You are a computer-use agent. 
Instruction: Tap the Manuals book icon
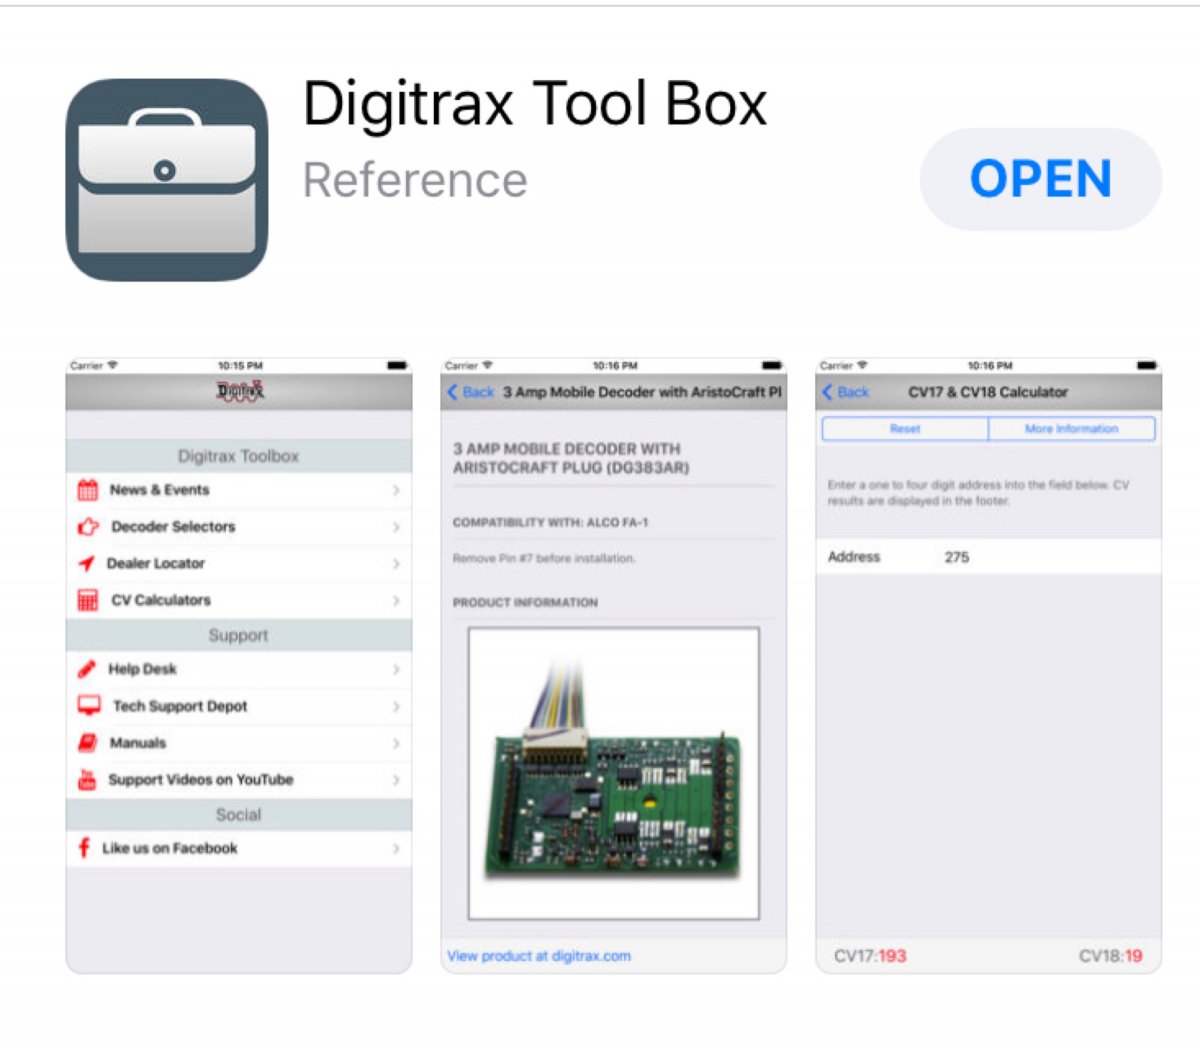pyautogui.click(x=88, y=743)
